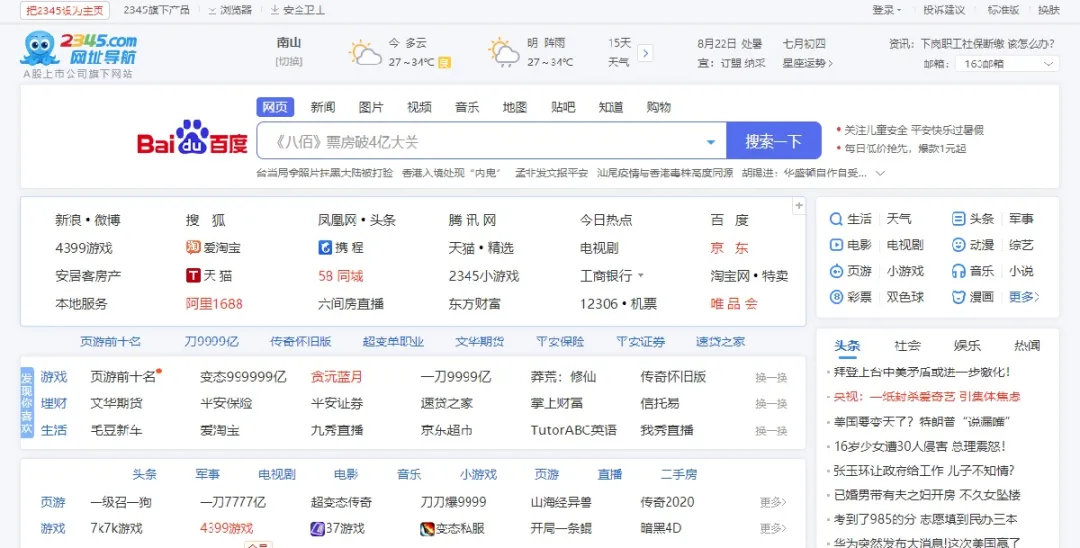Click the 电影 play icon
The image size is (1080, 548).
pos(836,244)
